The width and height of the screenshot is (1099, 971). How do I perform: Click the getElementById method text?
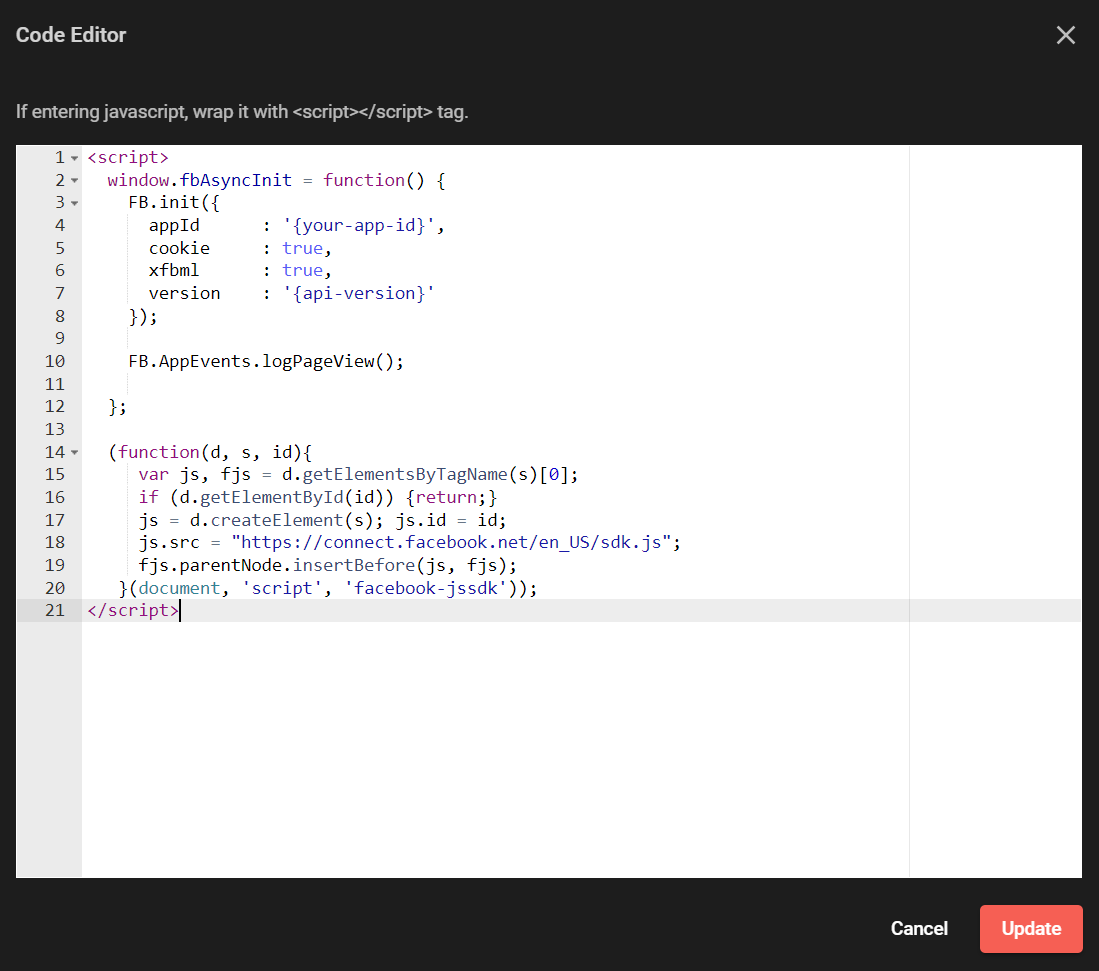[272, 497]
